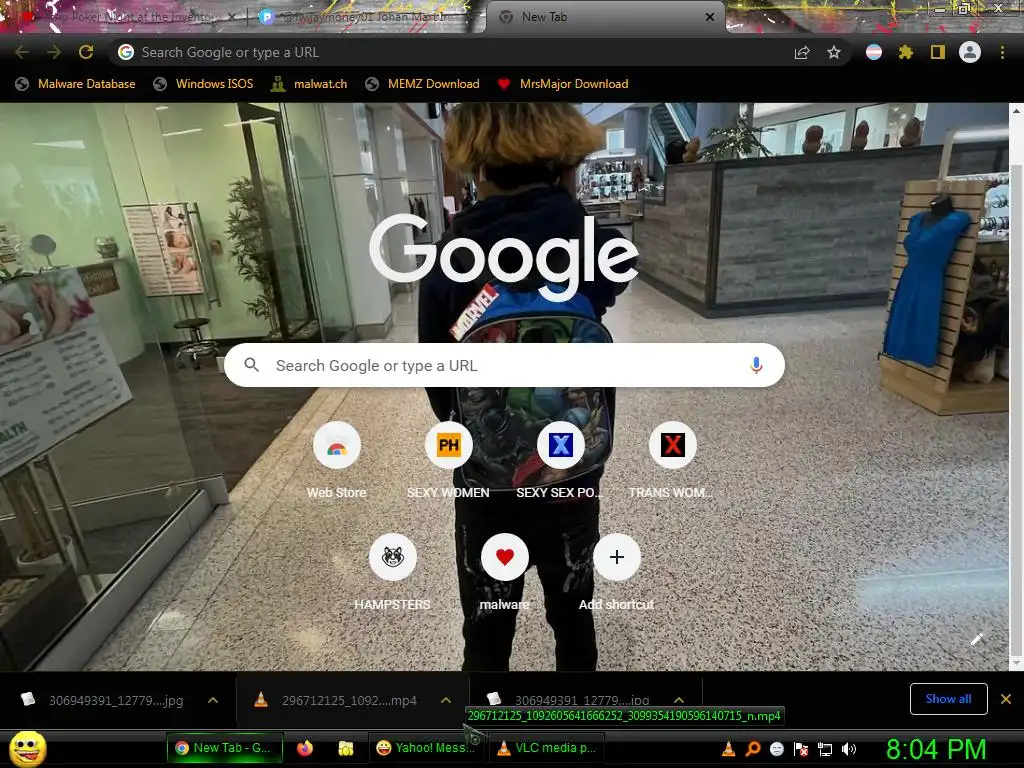Click the 8:04 PM clock
The image size is (1024, 768).
[x=936, y=749]
